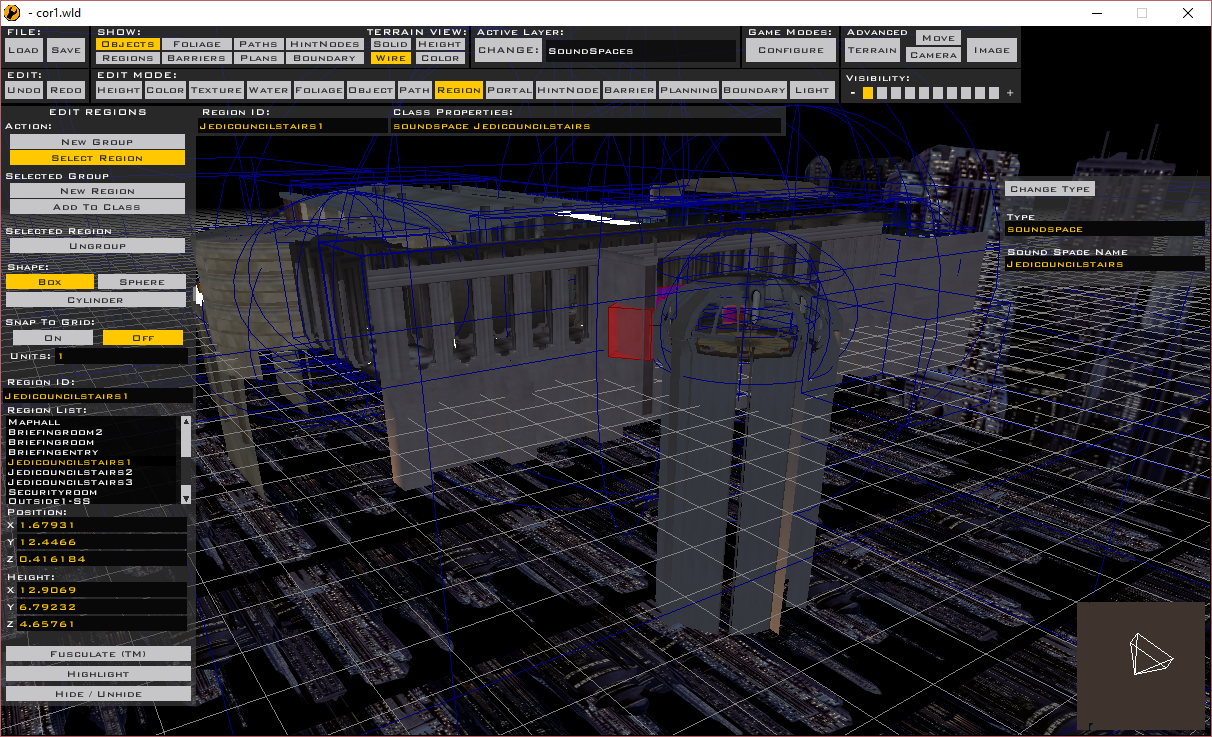The image size is (1212, 737).
Task: Select Maphall in the Region List
Action: [x=33, y=422]
